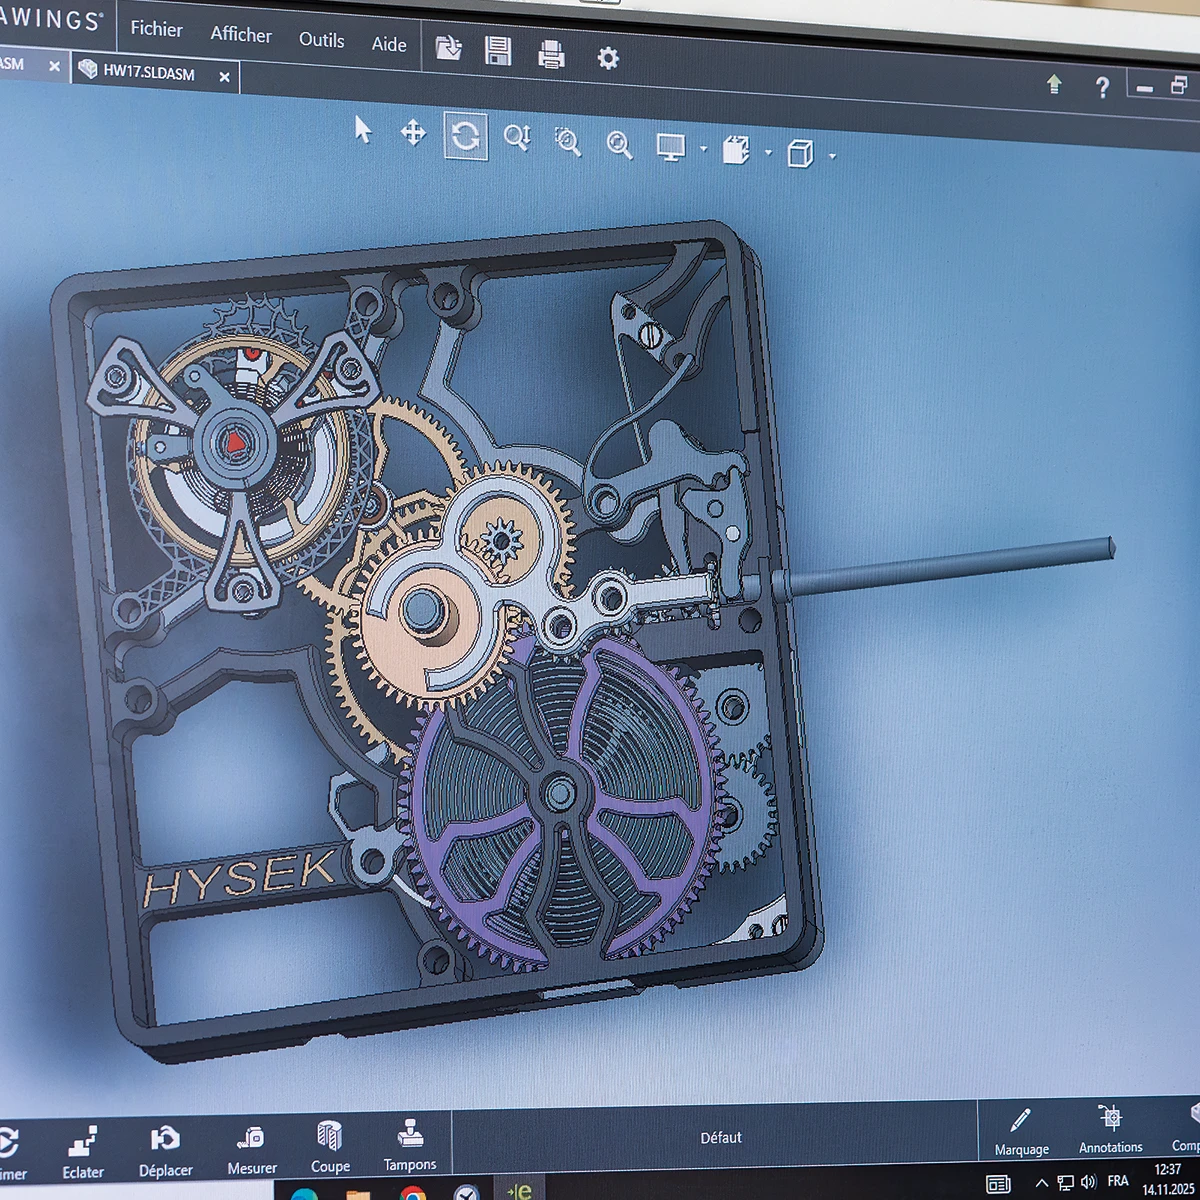The width and height of the screenshot is (1200, 1200).
Task: Expand the view orientation cube dropdown
Action: (832, 156)
